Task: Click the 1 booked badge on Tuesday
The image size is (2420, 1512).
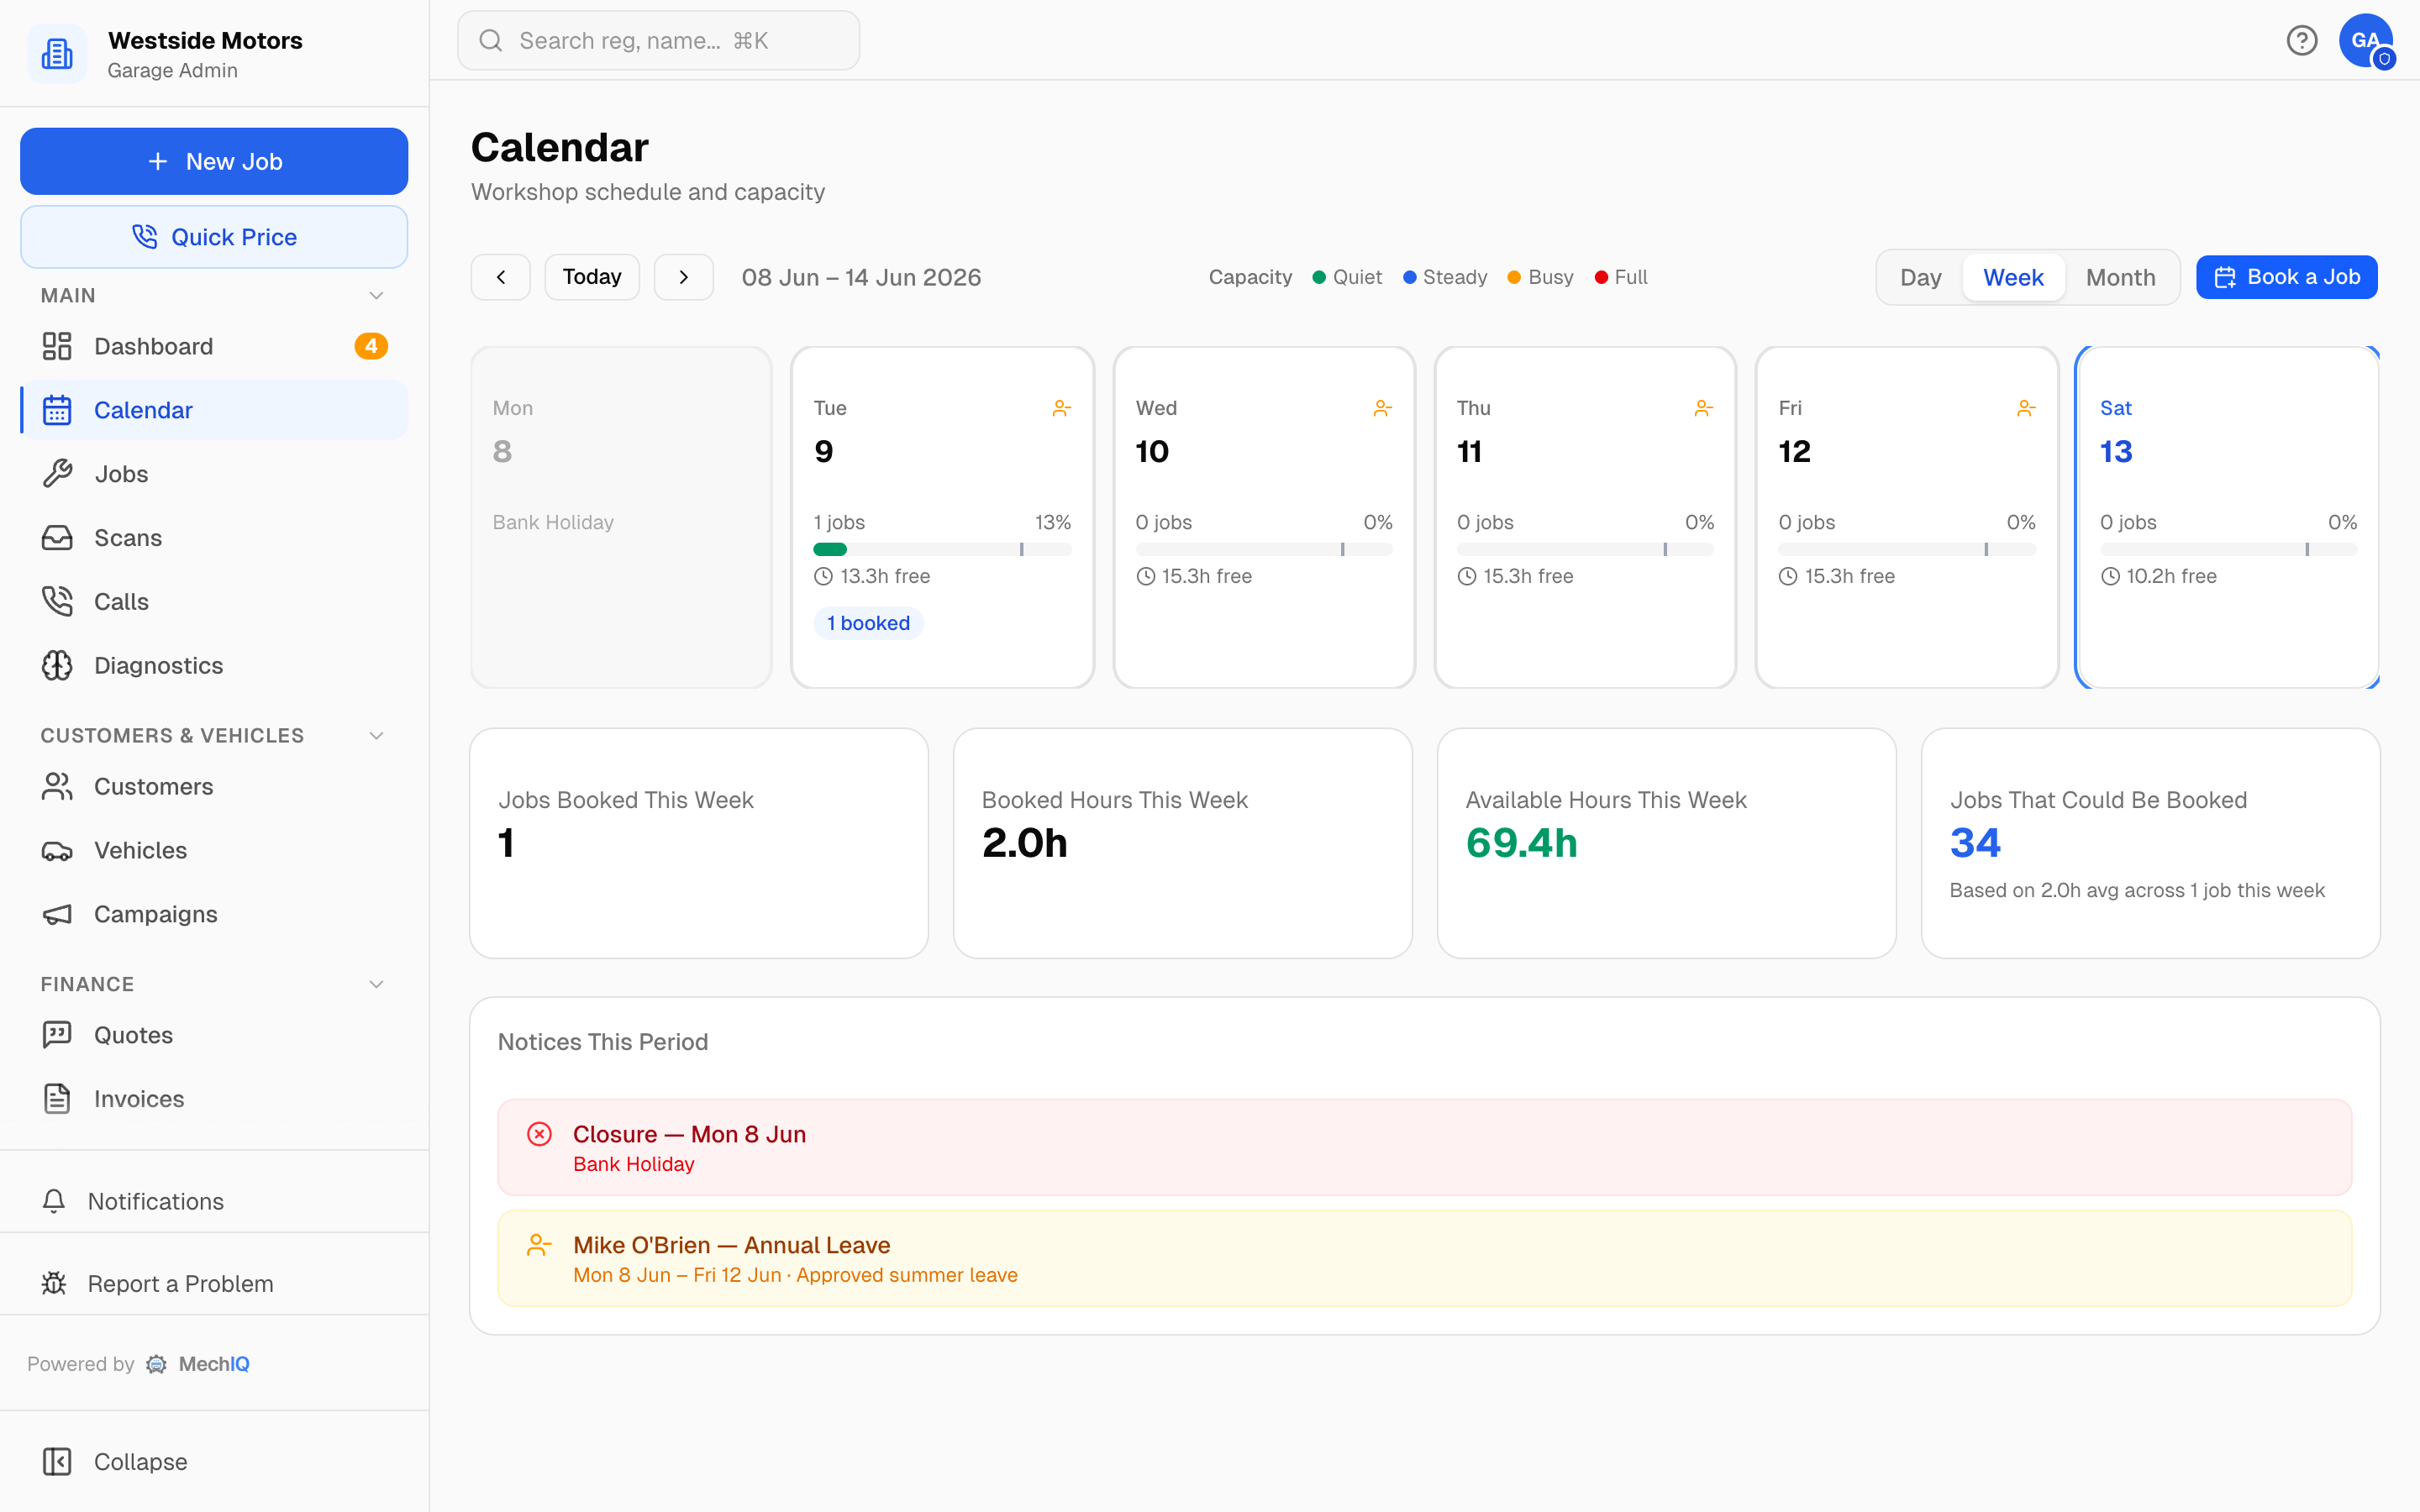Action: click(x=868, y=623)
